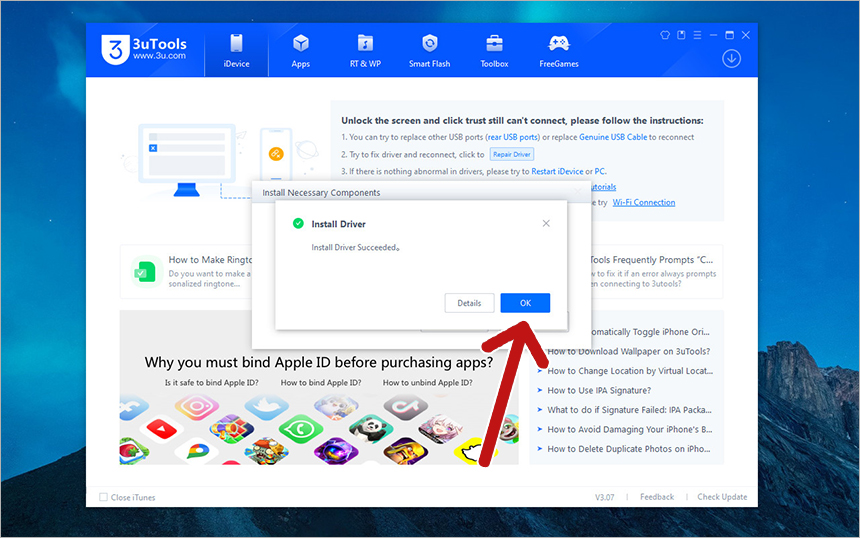Click How to bind Apple ID?
The height and width of the screenshot is (538, 860).
(321, 382)
